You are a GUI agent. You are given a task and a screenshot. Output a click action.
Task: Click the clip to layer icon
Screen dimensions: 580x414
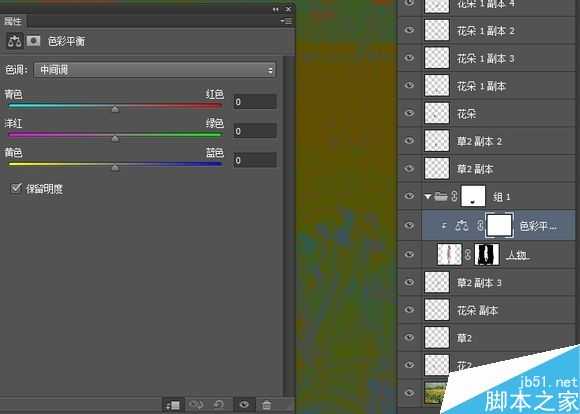pos(173,405)
